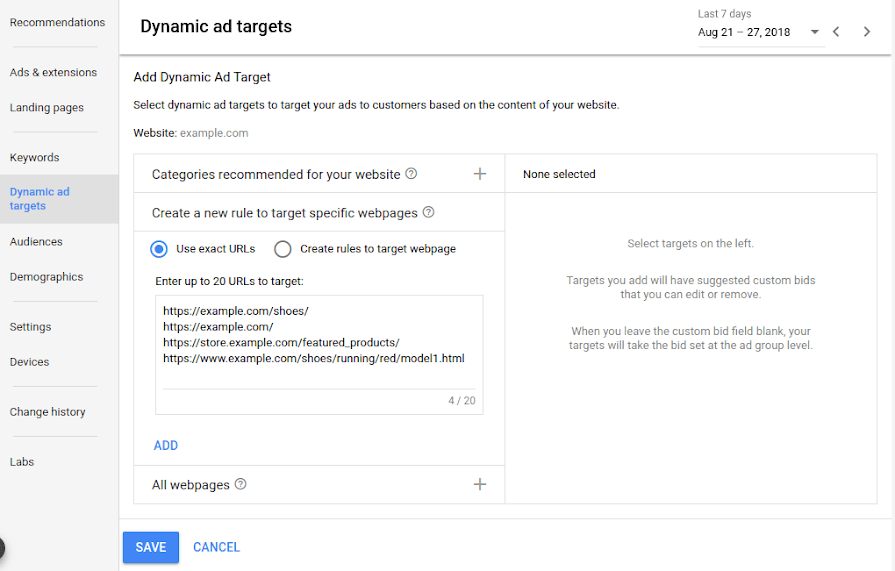Go to next date range arrow
The image size is (895, 571).
click(x=866, y=32)
